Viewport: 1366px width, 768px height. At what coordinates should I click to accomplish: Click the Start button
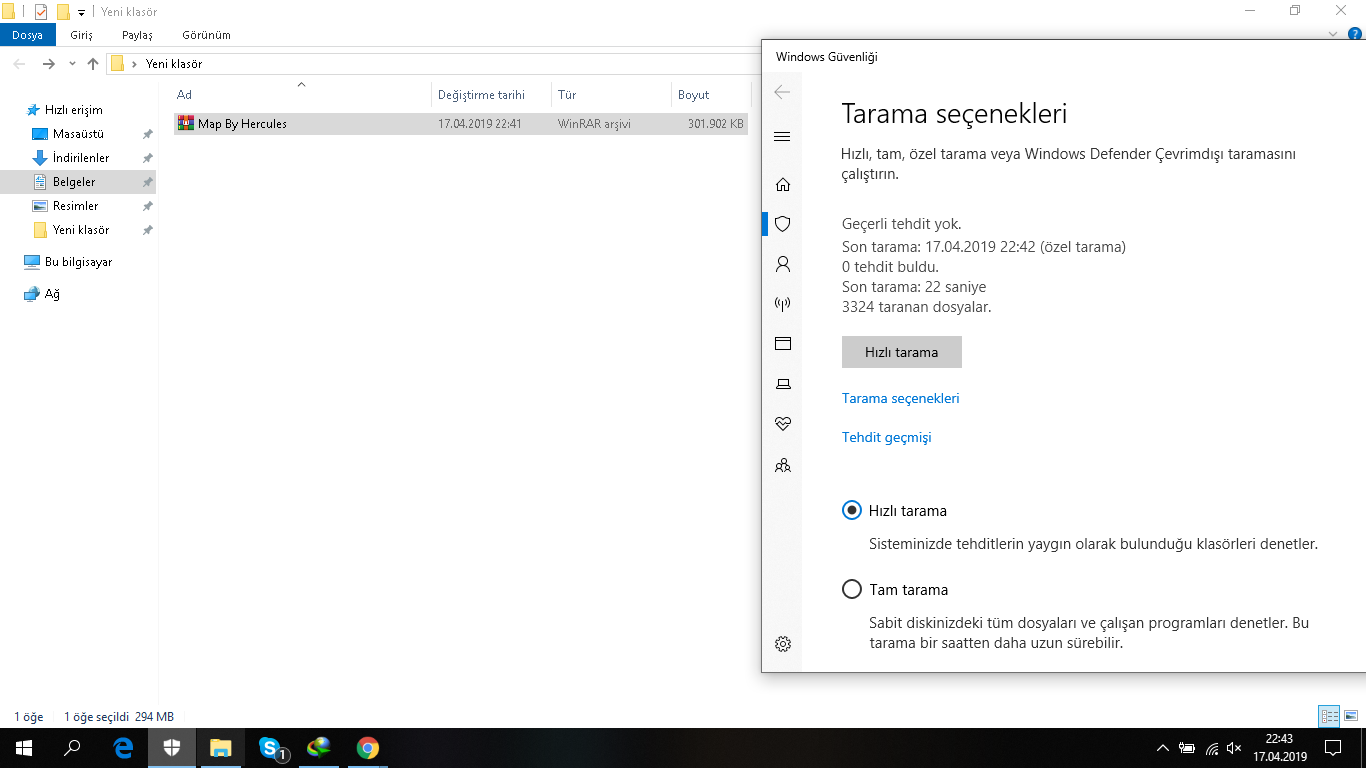(24, 748)
